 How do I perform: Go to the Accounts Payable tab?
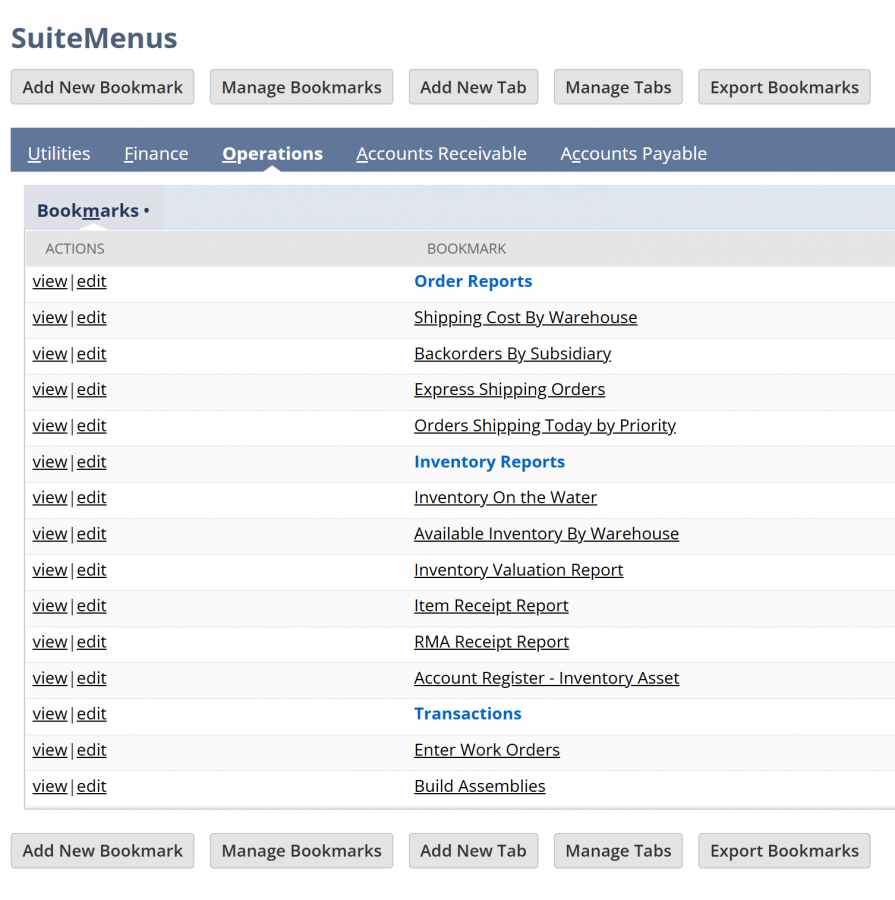633,153
